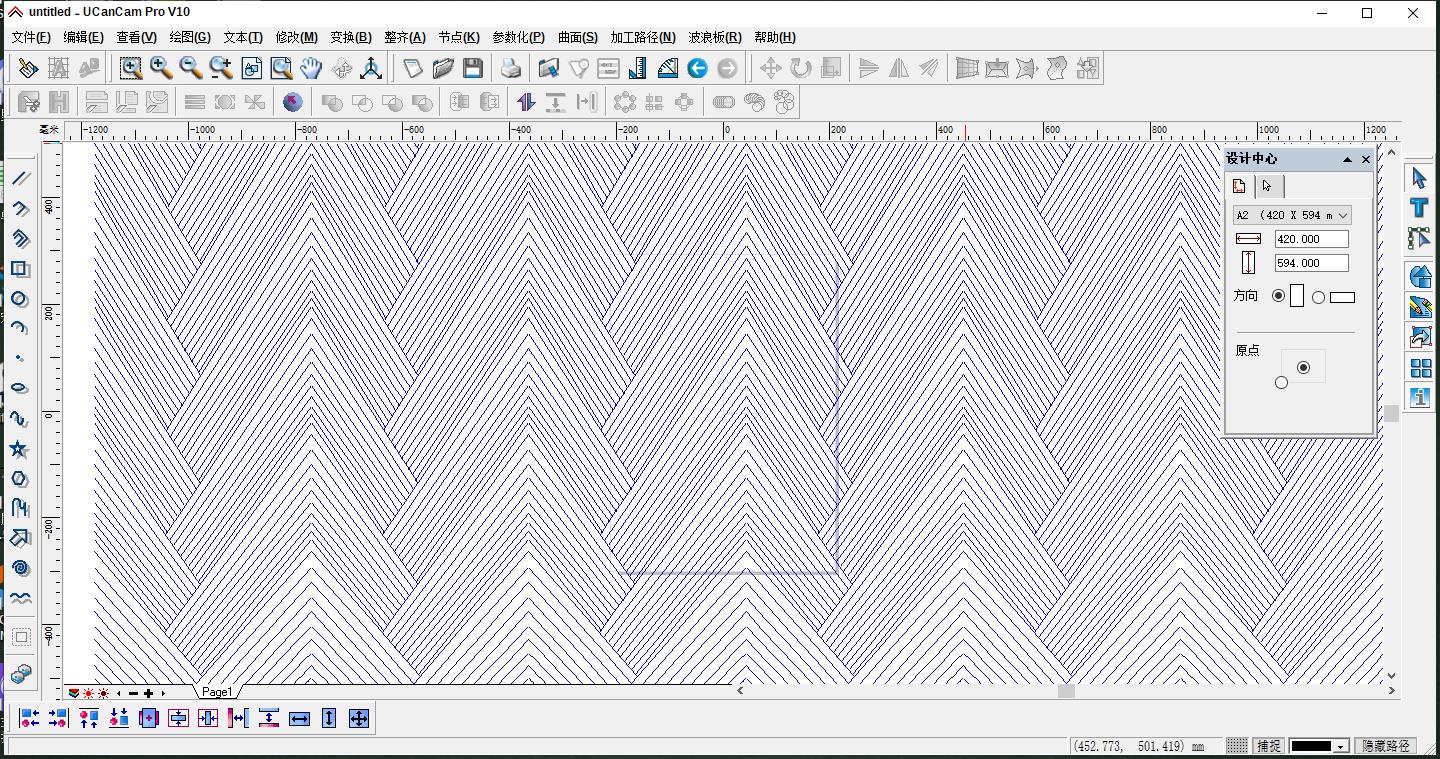1440x759 pixels.
Task: Click the align right icon
Action: coord(58,718)
